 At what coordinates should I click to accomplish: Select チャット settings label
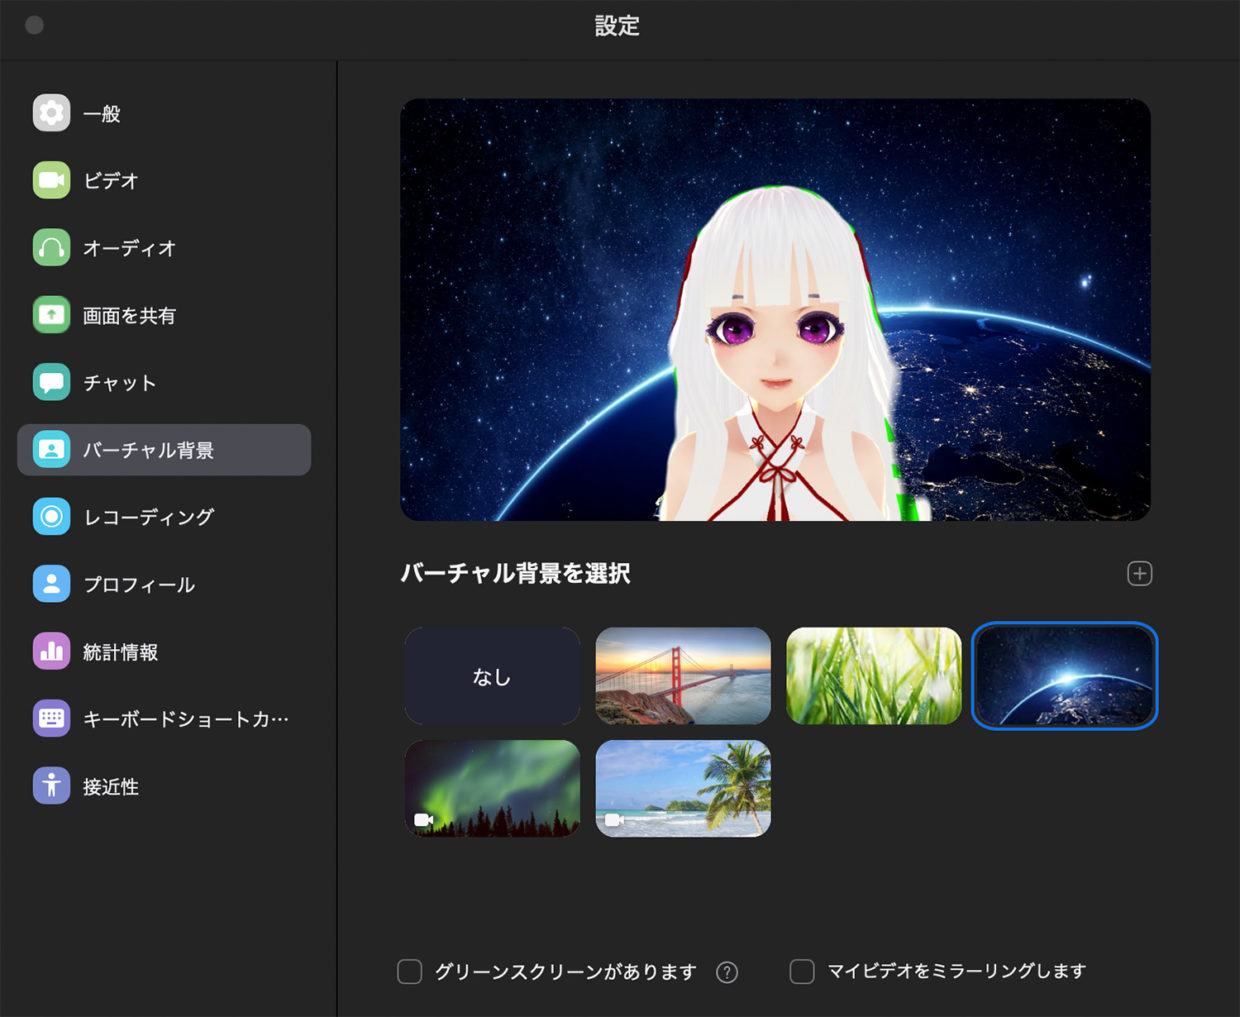pos(120,383)
